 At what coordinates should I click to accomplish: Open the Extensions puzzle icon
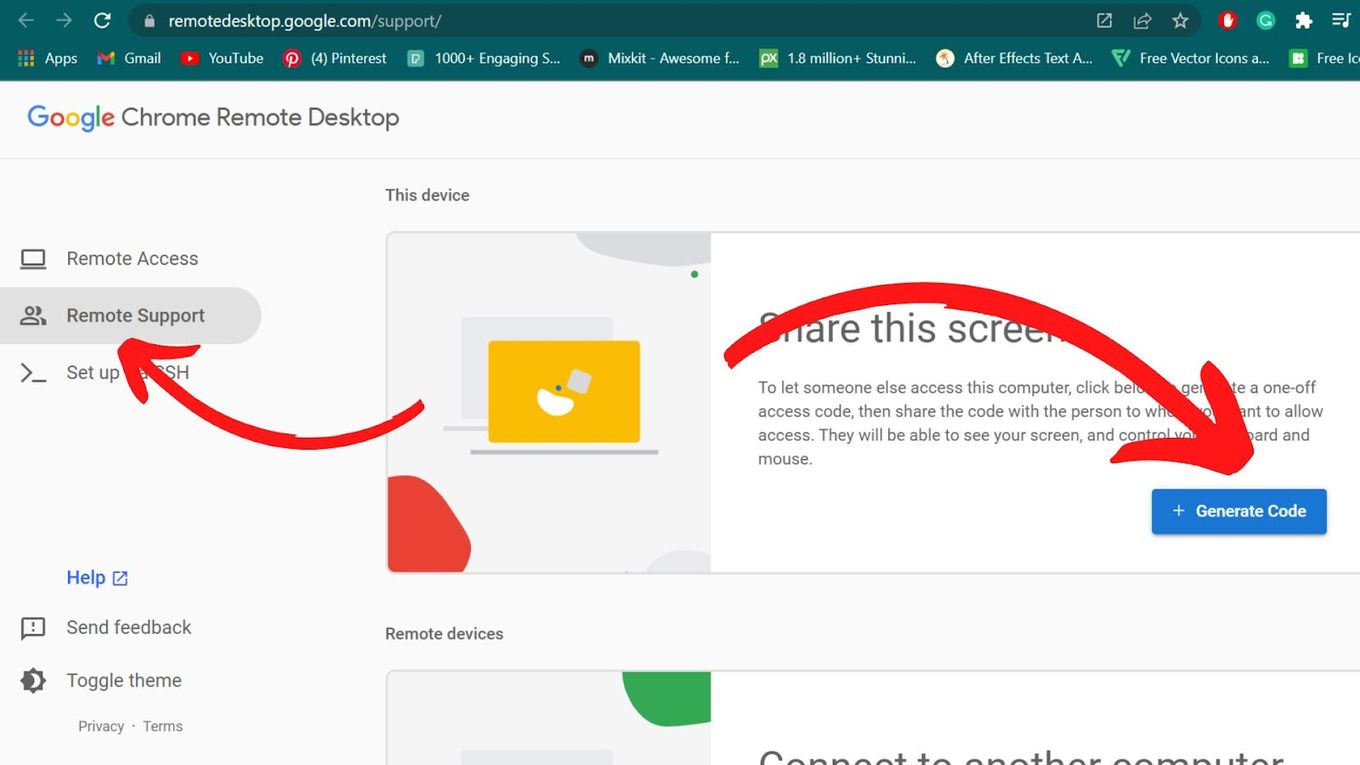(x=1303, y=20)
